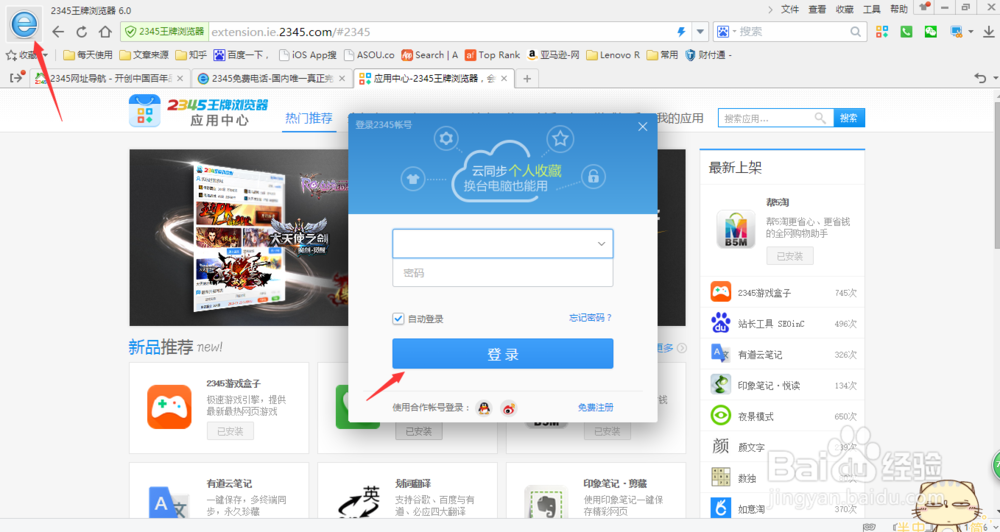Open the skin changer shirt icon

[x=923, y=7]
